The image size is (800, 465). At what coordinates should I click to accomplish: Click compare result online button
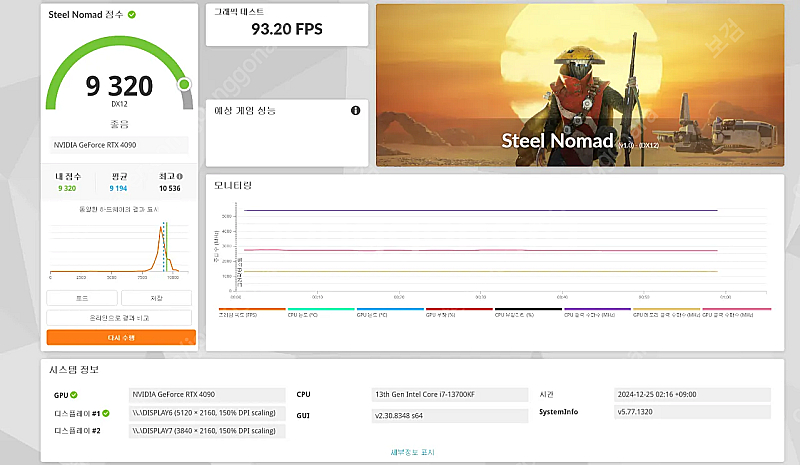tap(119, 318)
